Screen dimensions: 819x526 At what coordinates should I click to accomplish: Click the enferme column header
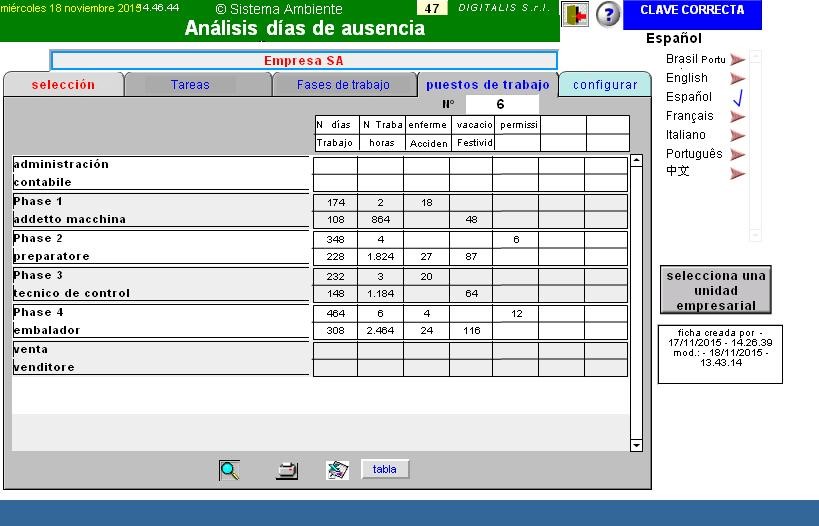coord(428,125)
